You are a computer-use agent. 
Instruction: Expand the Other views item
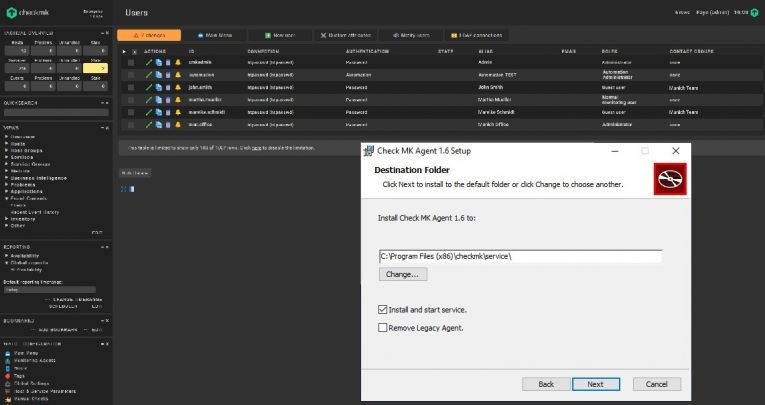6,226
